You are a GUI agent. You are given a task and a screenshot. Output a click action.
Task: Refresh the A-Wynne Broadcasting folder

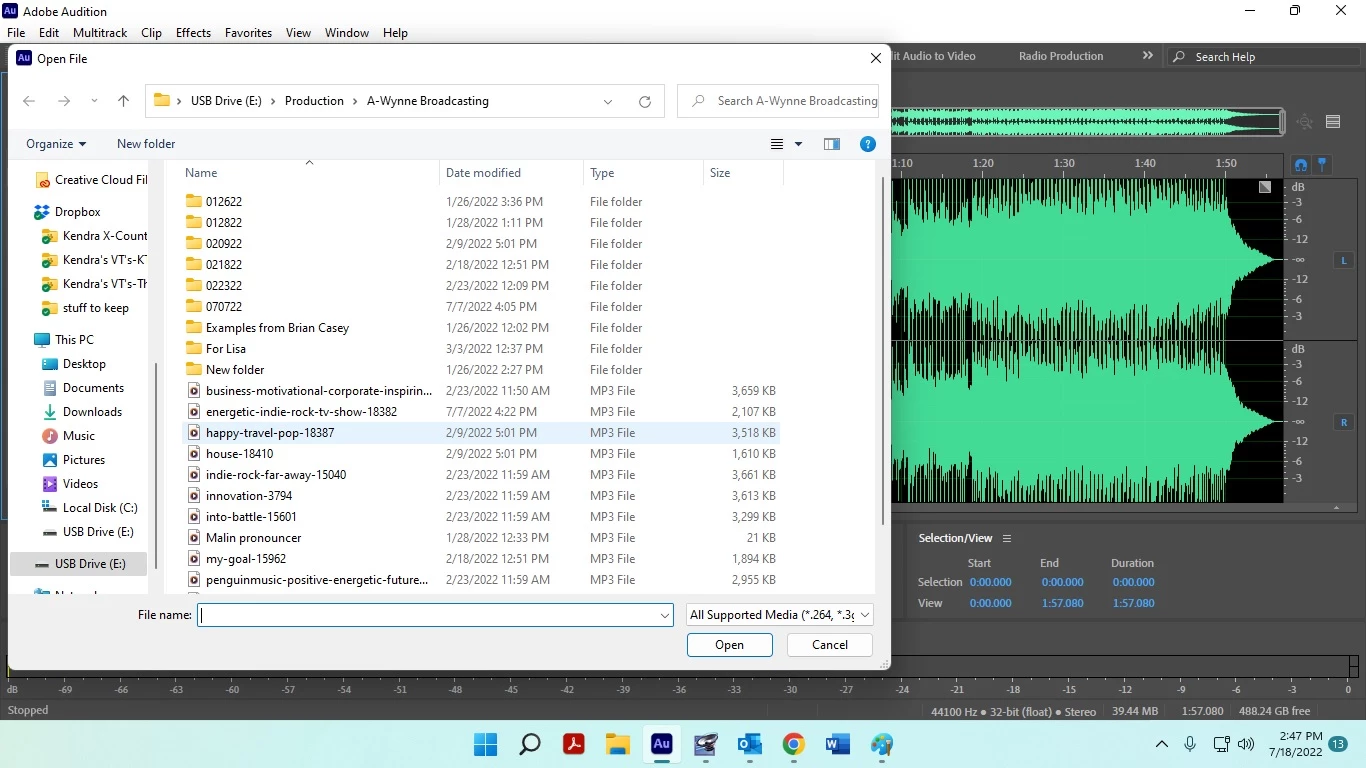coord(645,101)
